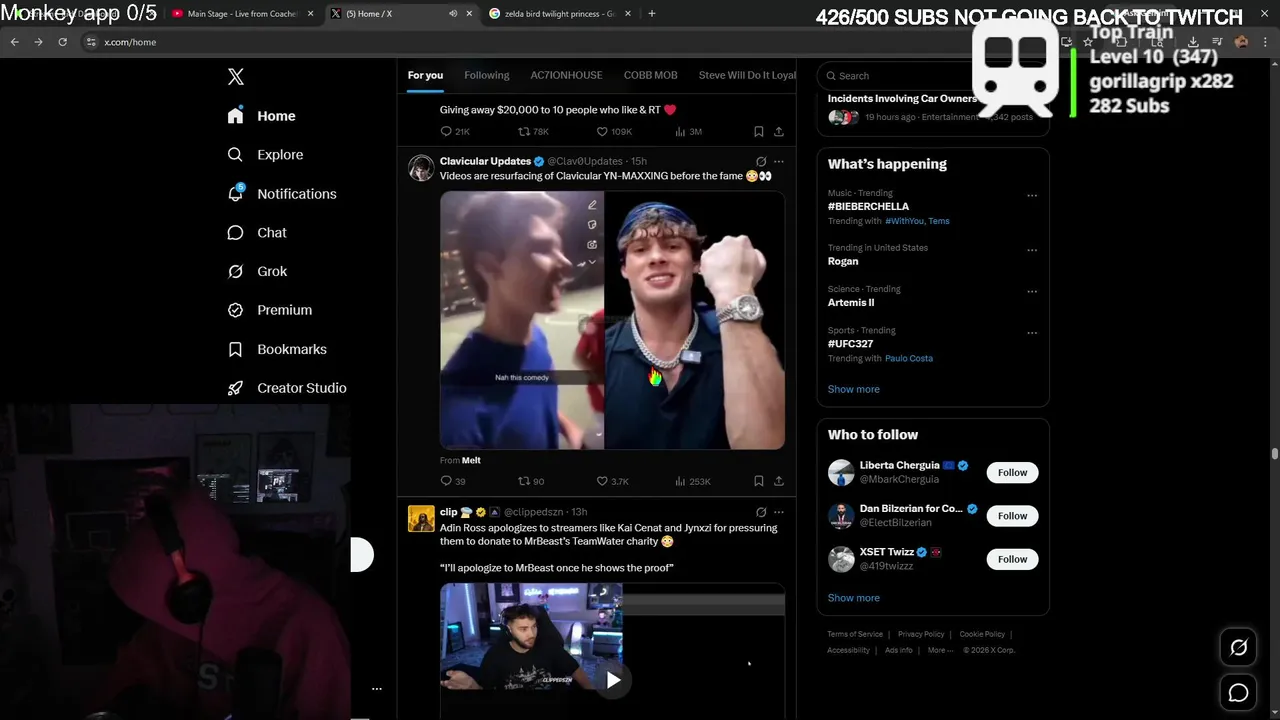This screenshot has width=1280, height=720.
Task: Ask Grok about the clip post
Action: [x=761, y=512]
